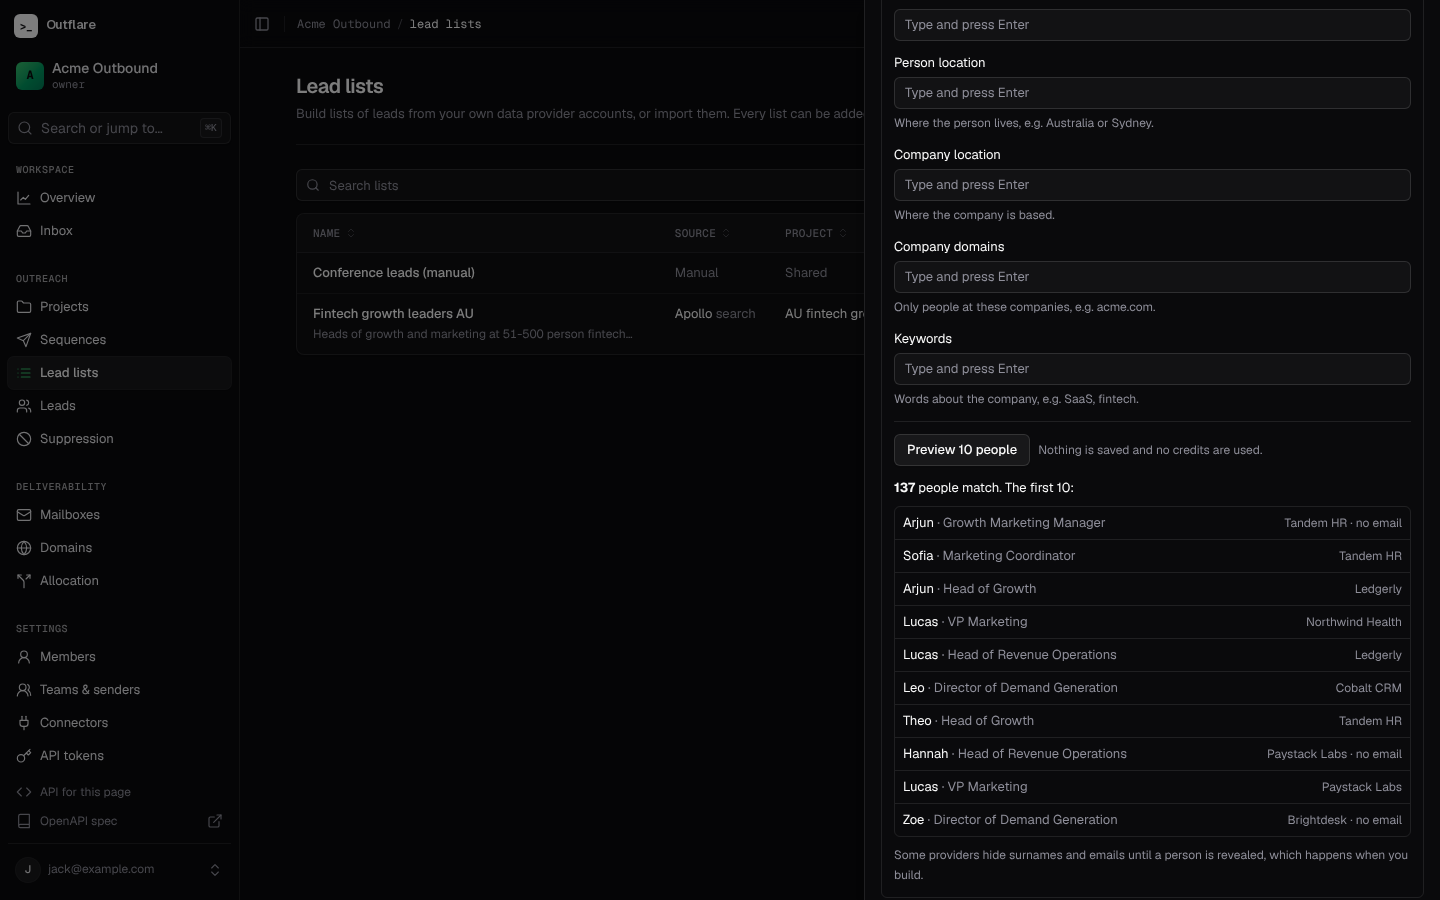Click the Mailboxes envelope icon

[24, 515]
